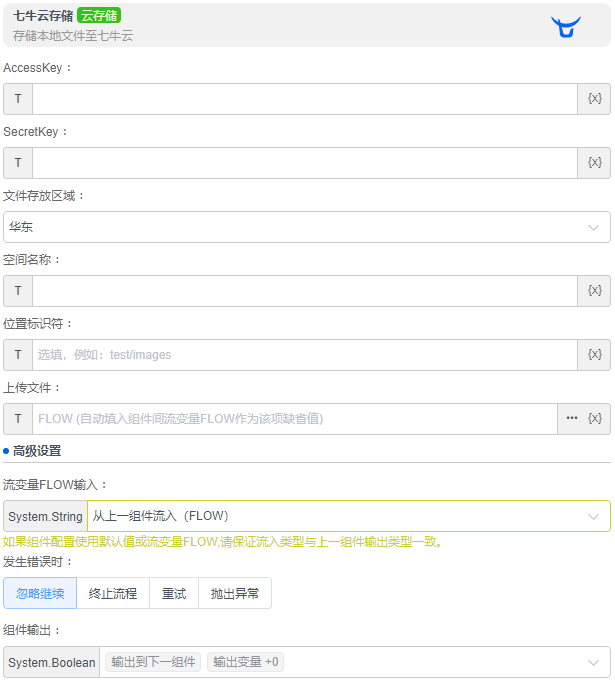The image size is (615, 682).
Task: Click the System.Boolean type label
Action: pos(51,662)
